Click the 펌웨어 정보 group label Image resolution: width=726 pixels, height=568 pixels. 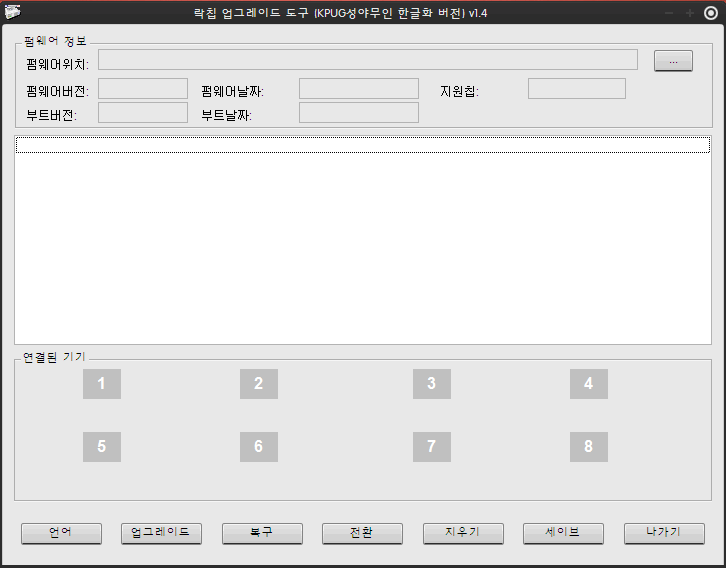tap(56, 41)
